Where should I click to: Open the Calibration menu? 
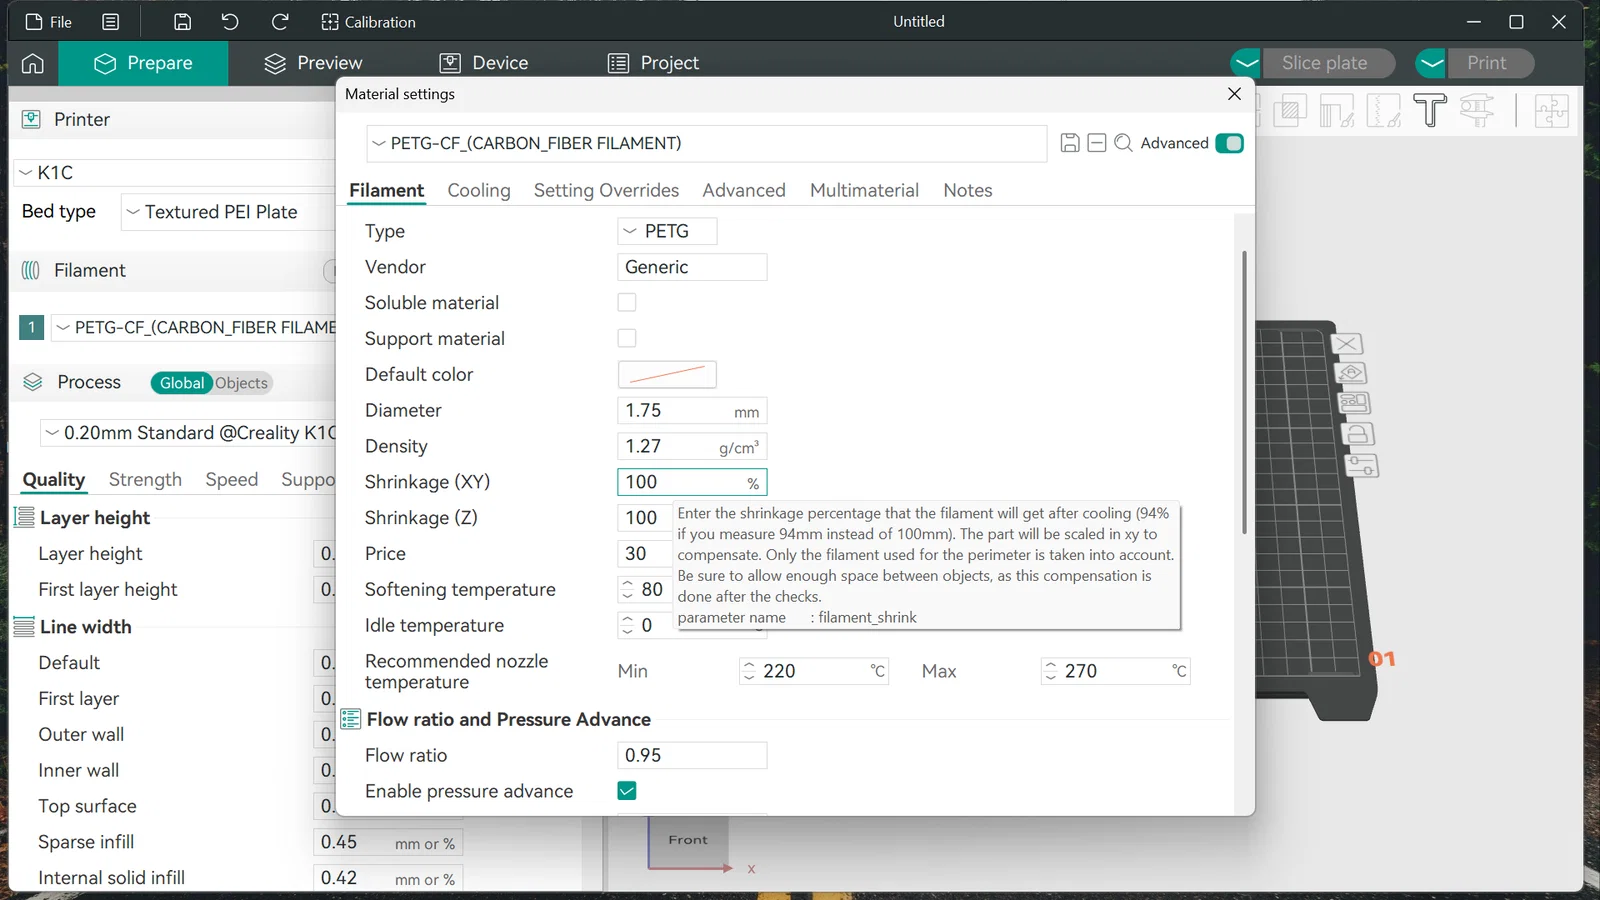[x=368, y=22]
